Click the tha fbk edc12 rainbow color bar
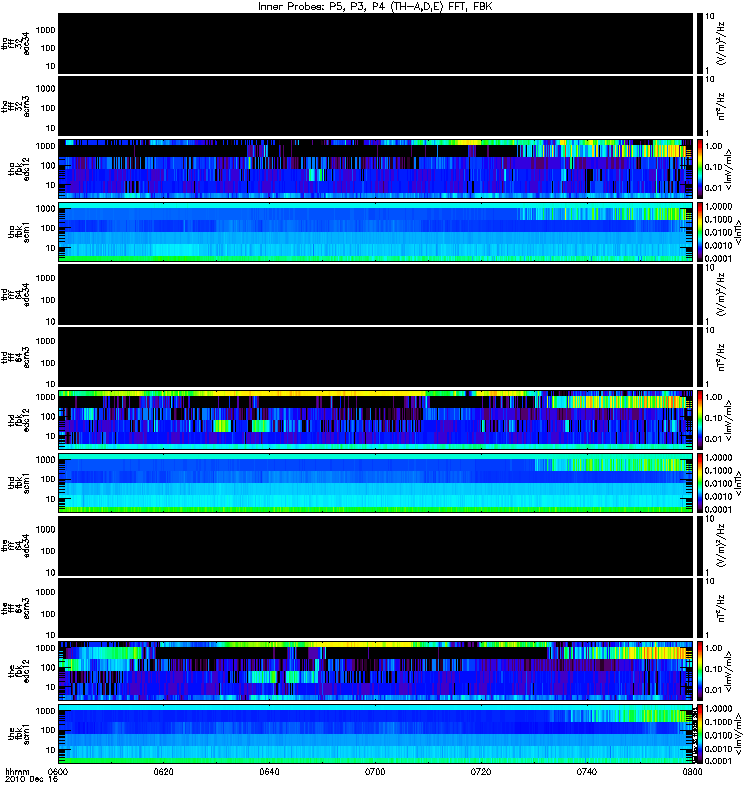The height and width of the screenshot is (800, 750). (x=700, y=169)
